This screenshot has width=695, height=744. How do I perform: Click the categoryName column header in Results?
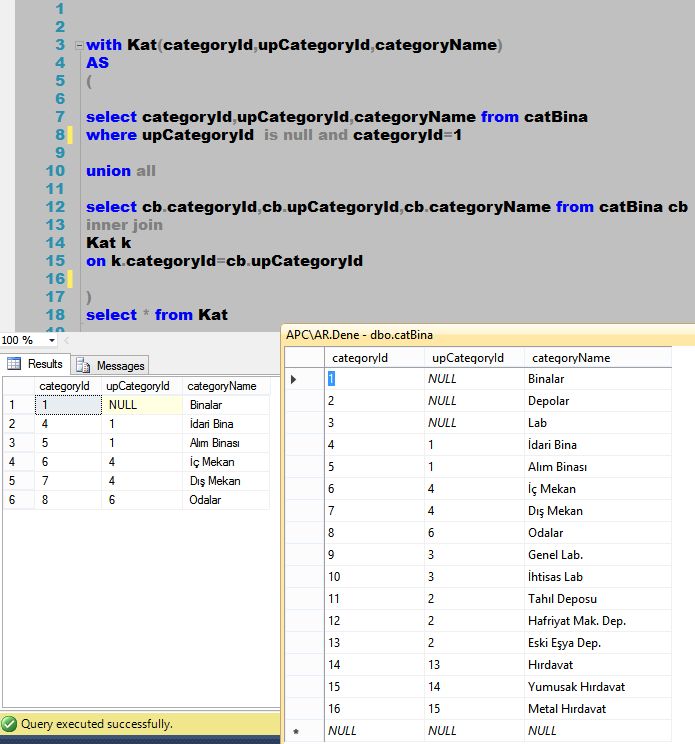[x=226, y=386]
